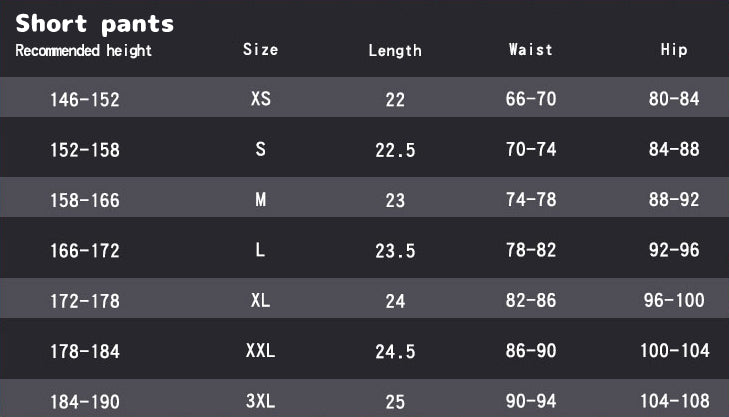Select the XXL size cell
Image resolution: width=729 pixels, height=417 pixels.
click(x=260, y=351)
